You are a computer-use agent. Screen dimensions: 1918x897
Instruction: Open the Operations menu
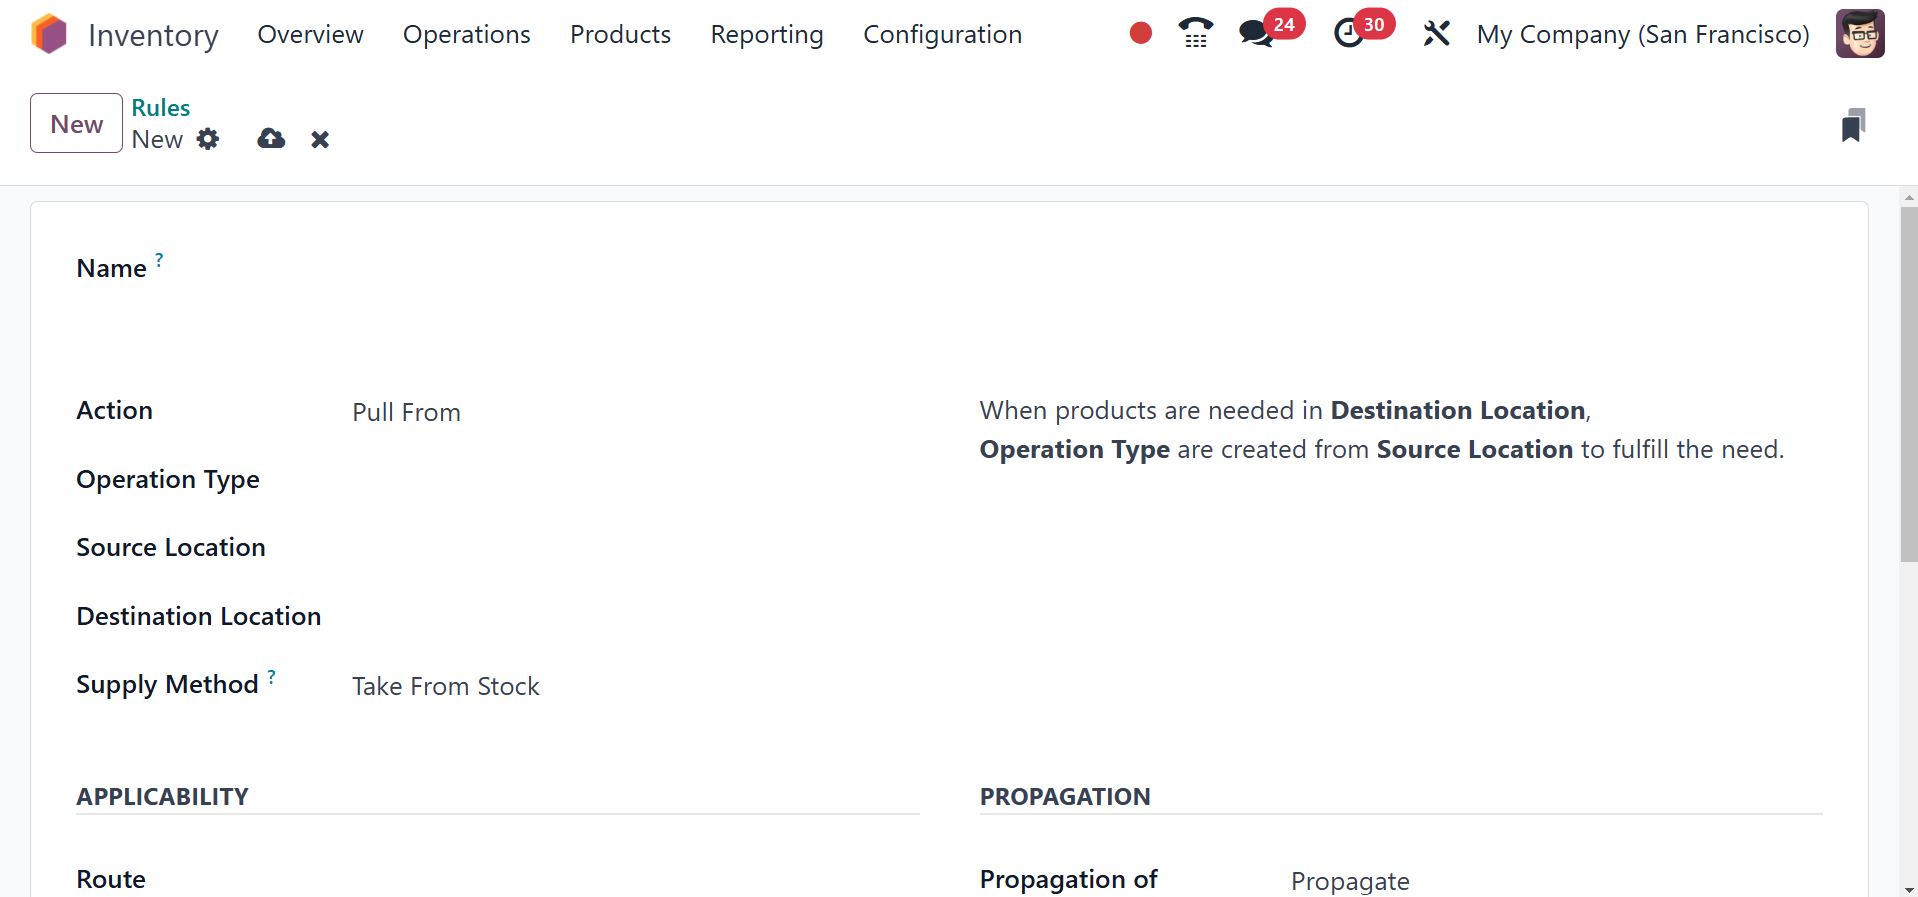click(466, 34)
